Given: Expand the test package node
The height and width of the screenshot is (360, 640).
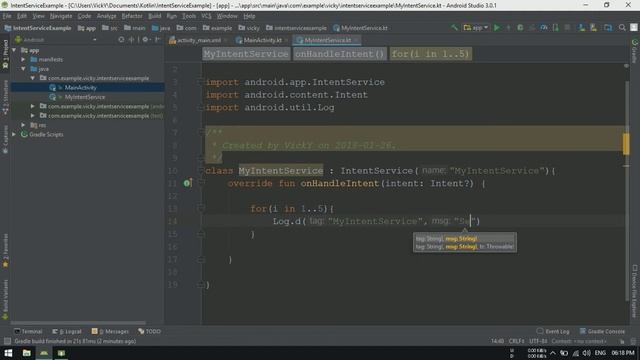Looking at the screenshot, I should tap(33, 116).
